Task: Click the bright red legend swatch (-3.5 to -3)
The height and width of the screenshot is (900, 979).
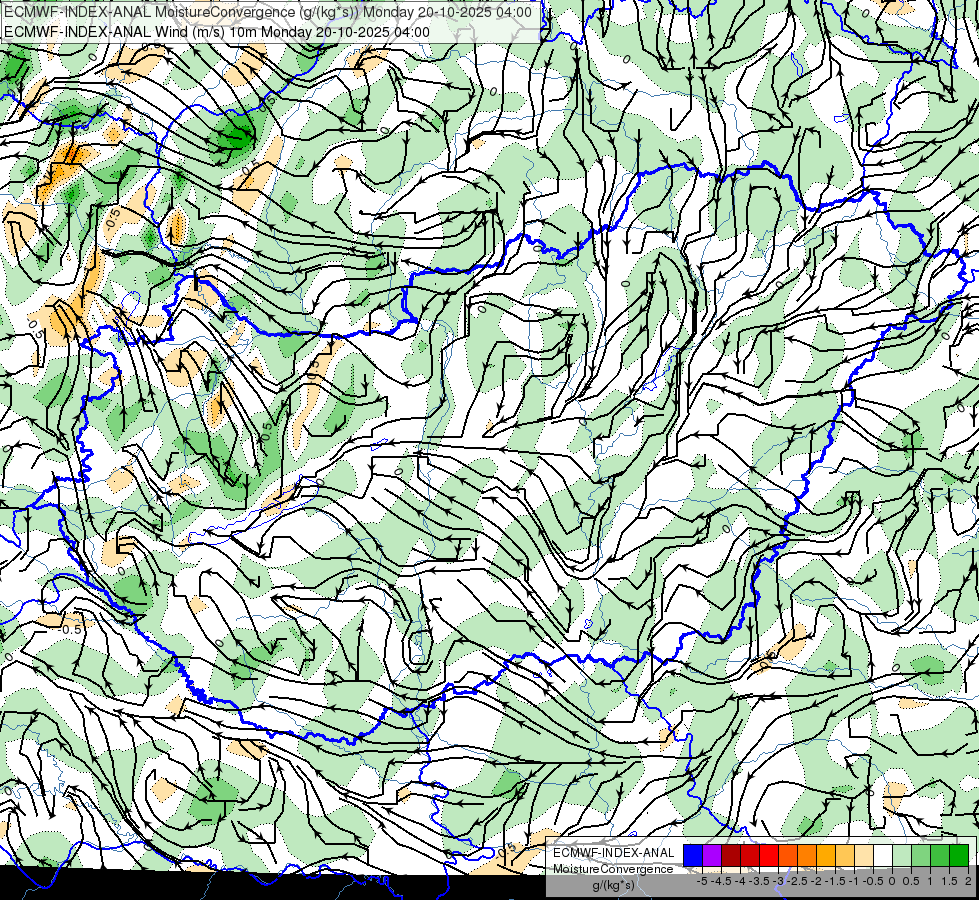Action: click(769, 856)
